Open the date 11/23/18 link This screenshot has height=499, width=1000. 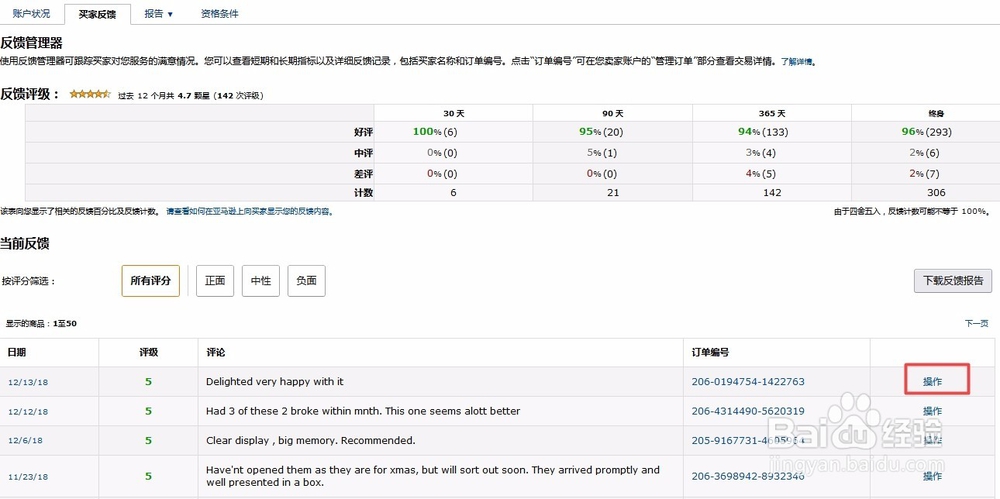[28, 477]
